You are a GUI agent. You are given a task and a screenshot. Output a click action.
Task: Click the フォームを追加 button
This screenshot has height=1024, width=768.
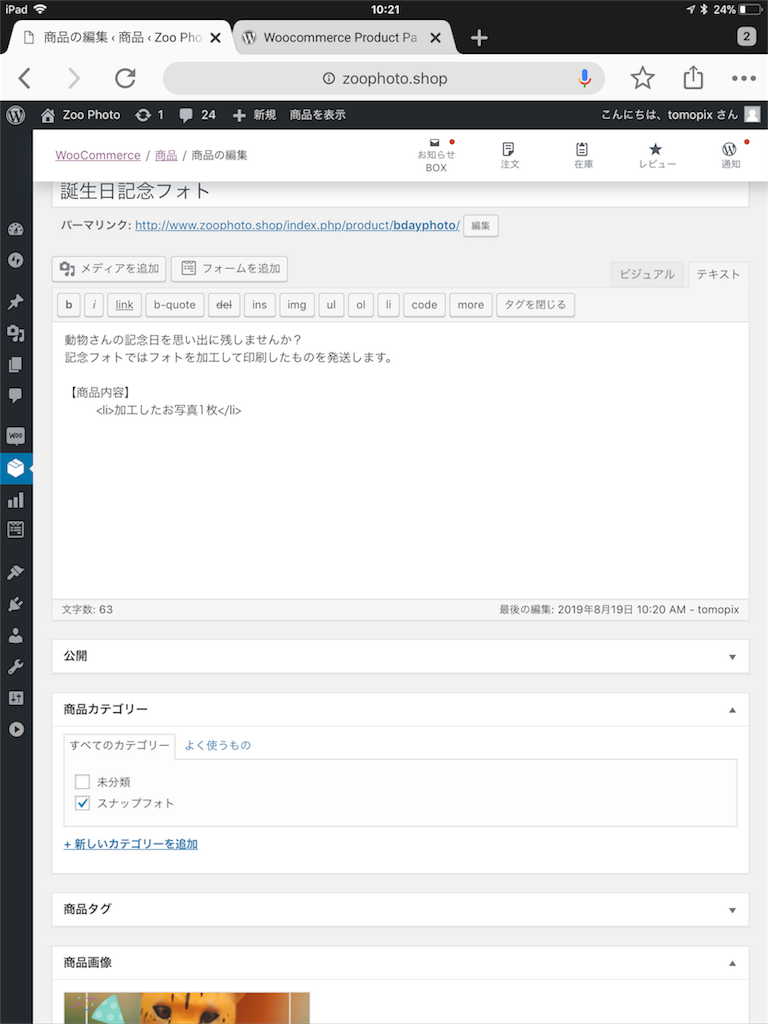229,268
